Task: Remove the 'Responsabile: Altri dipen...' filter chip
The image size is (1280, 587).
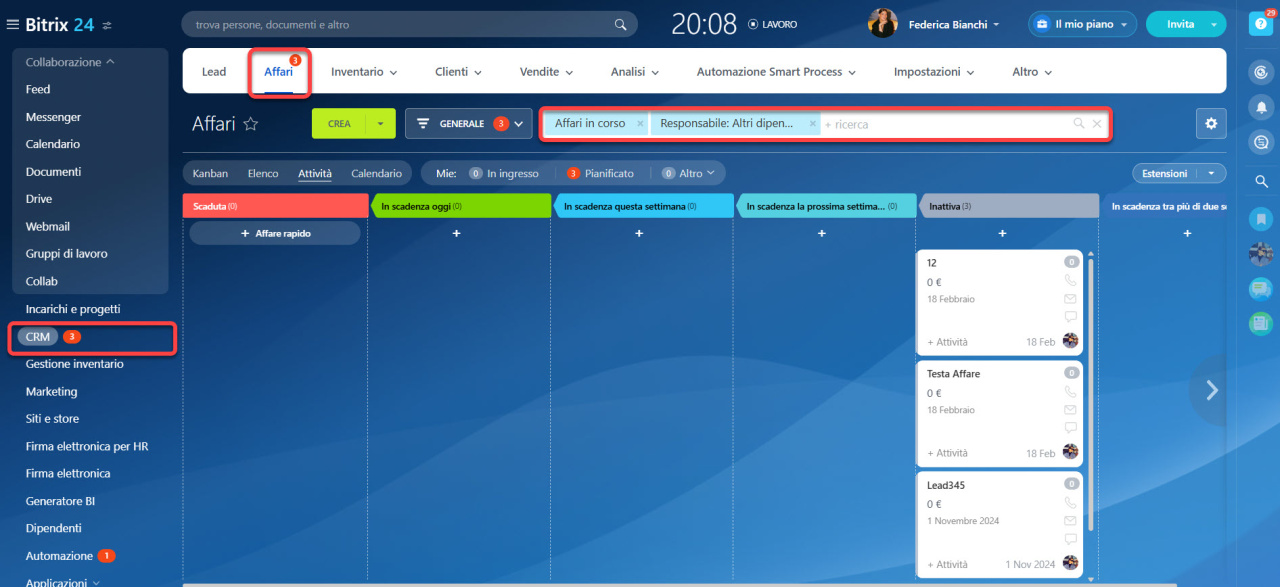Action: (x=813, y=124)
